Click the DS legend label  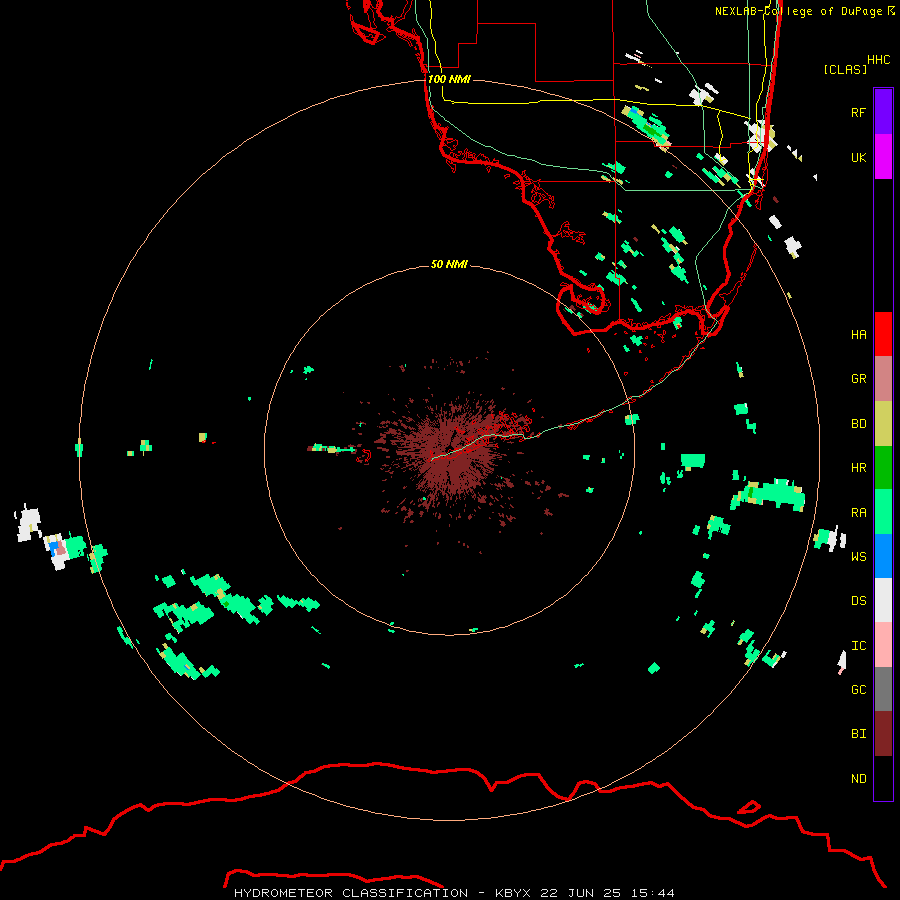[x=858, y=601]
